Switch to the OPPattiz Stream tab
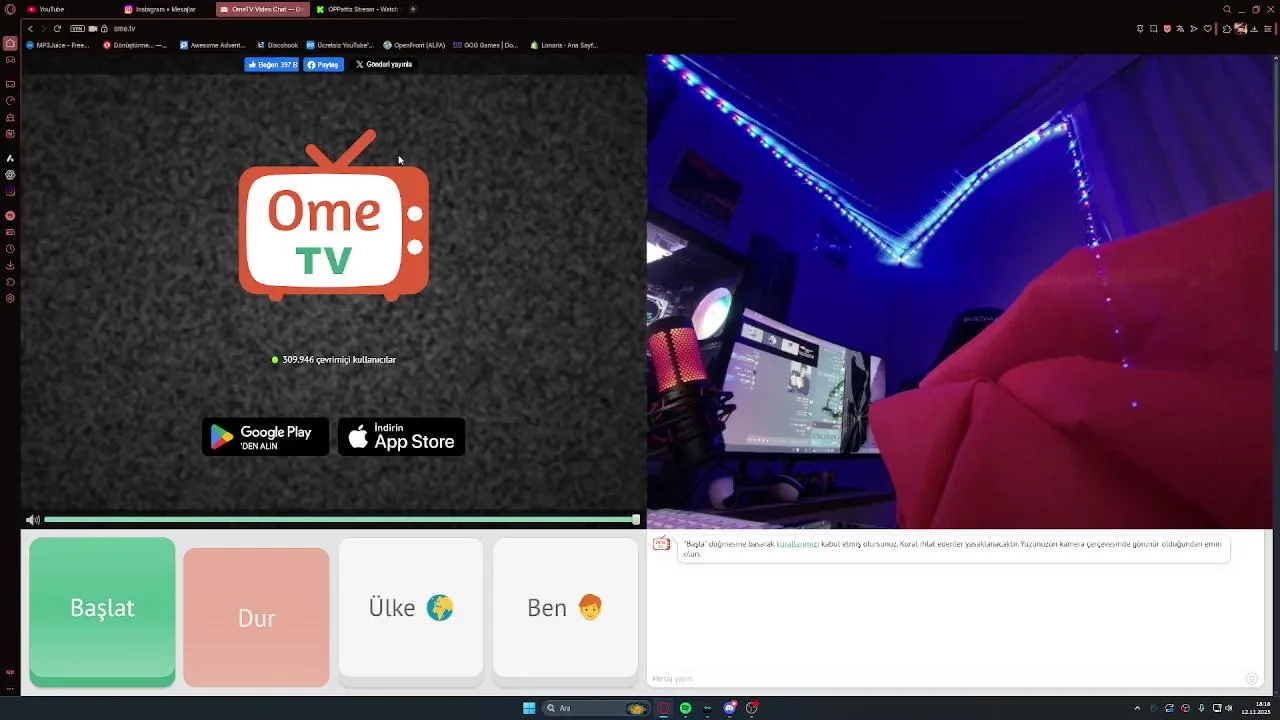The image size is (1280, 720). coord(357,9)
